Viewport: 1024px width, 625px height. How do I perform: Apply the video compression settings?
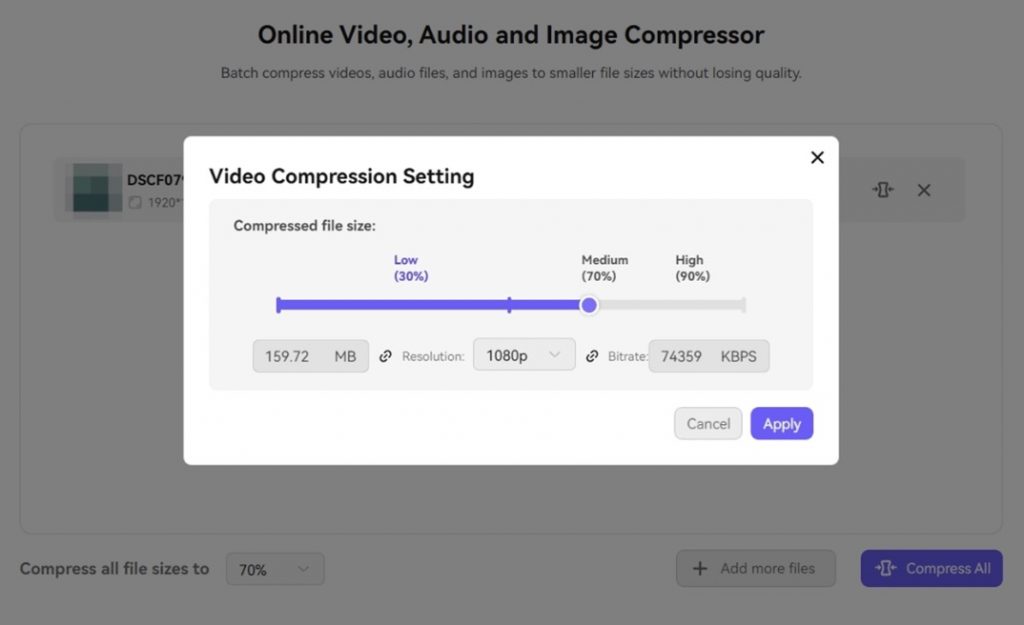point(781,424)
